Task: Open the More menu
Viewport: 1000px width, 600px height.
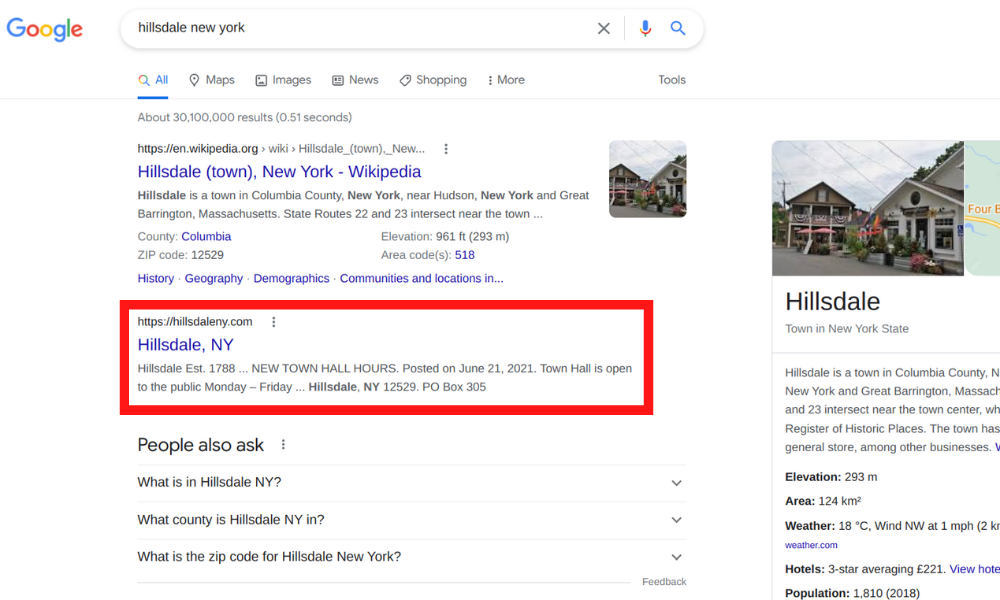Action: pos(506,80)
